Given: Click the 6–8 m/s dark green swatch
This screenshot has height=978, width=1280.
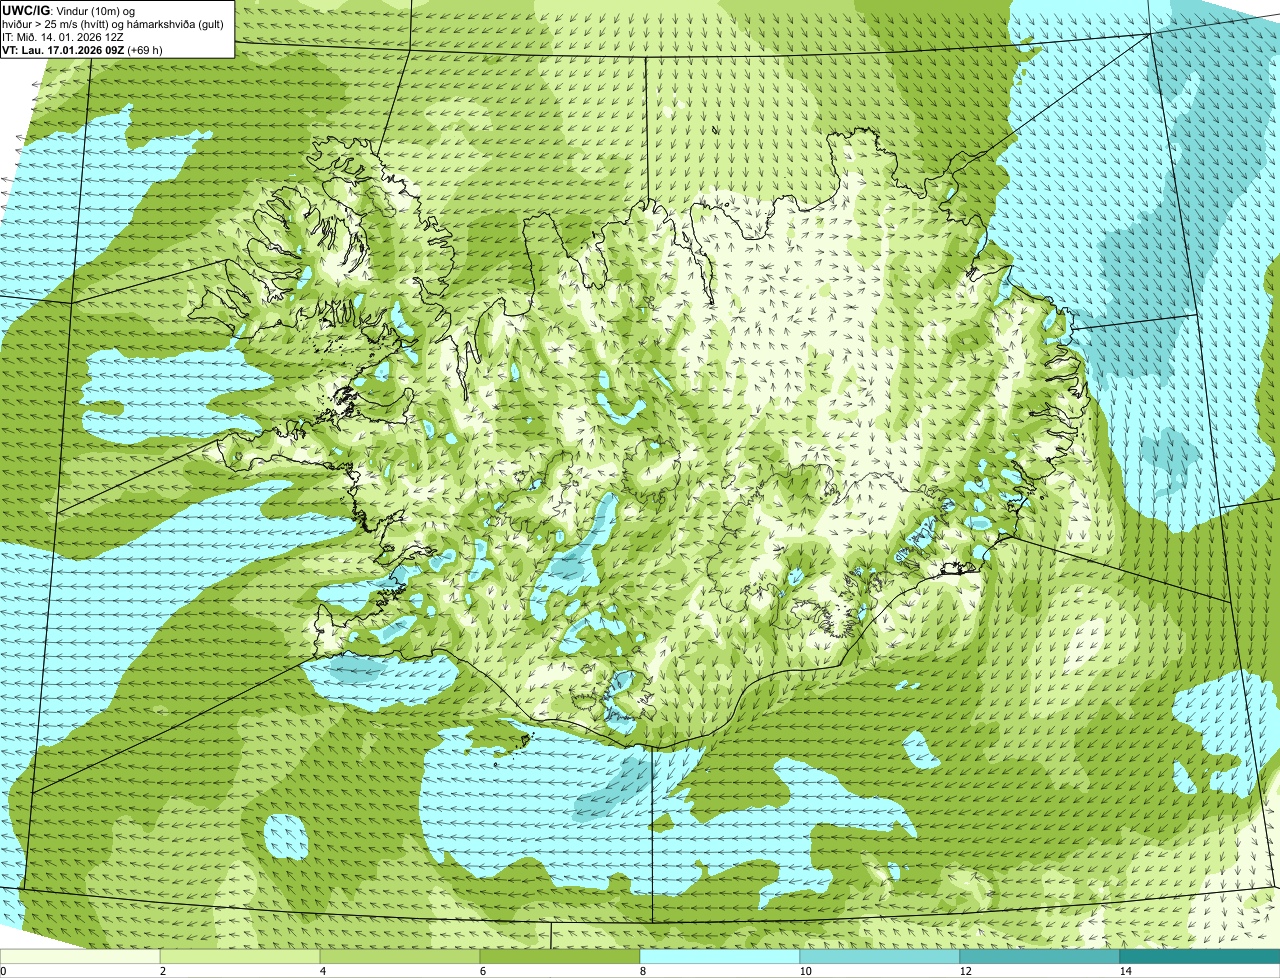Looking at the screenshot, I should (x=560, y=957).
